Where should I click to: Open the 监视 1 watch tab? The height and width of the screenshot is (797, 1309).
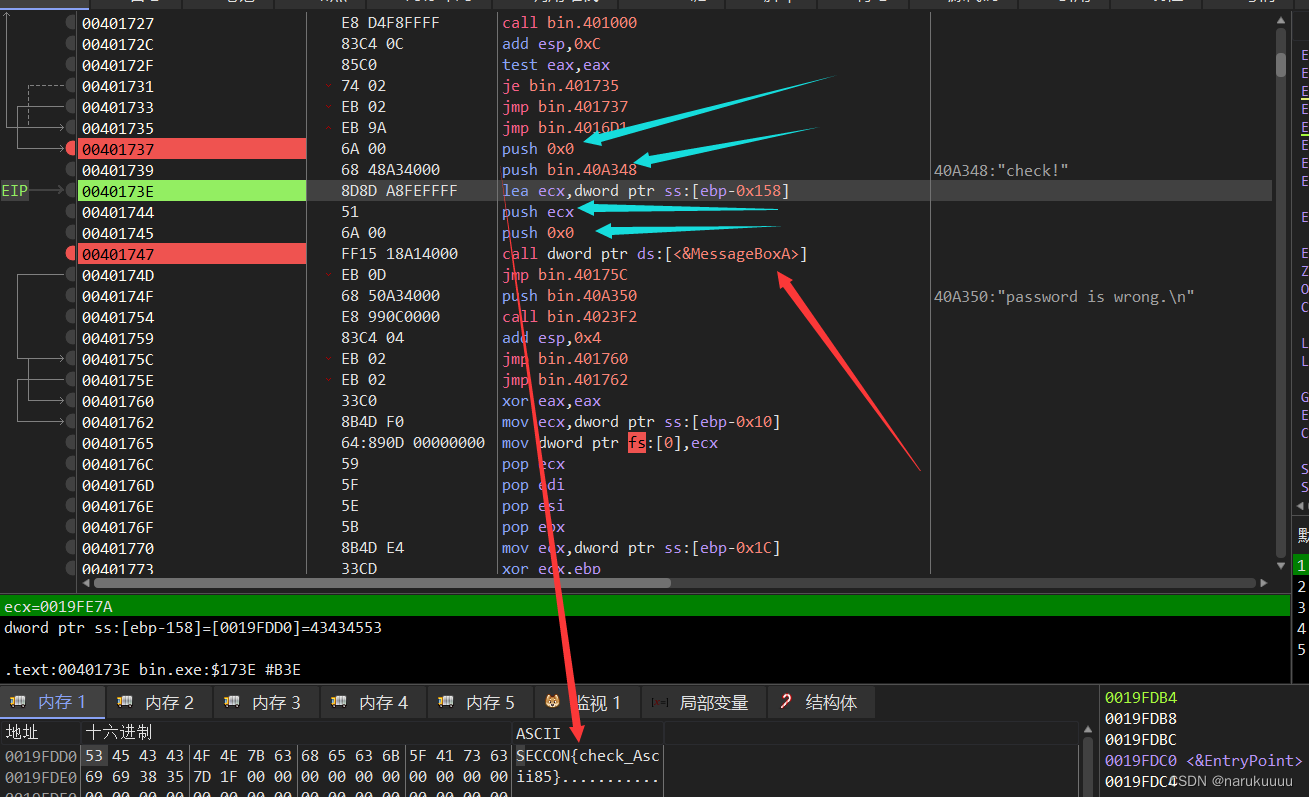585,703
